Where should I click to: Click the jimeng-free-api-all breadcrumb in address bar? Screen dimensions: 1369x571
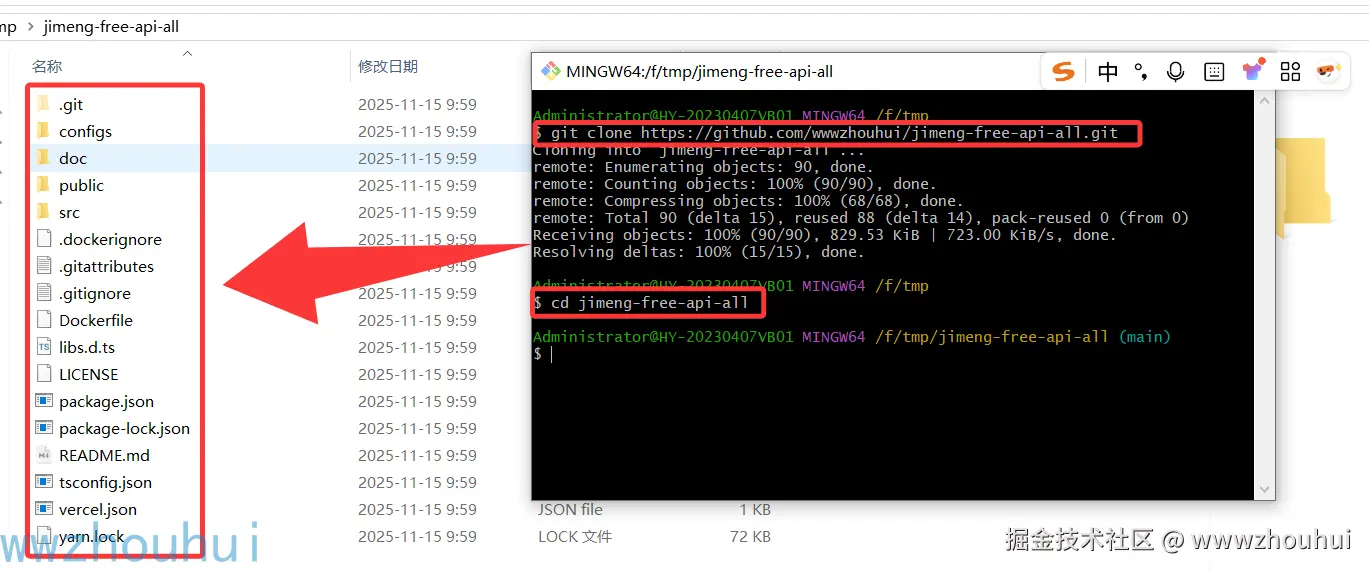(x=111, y=27)
